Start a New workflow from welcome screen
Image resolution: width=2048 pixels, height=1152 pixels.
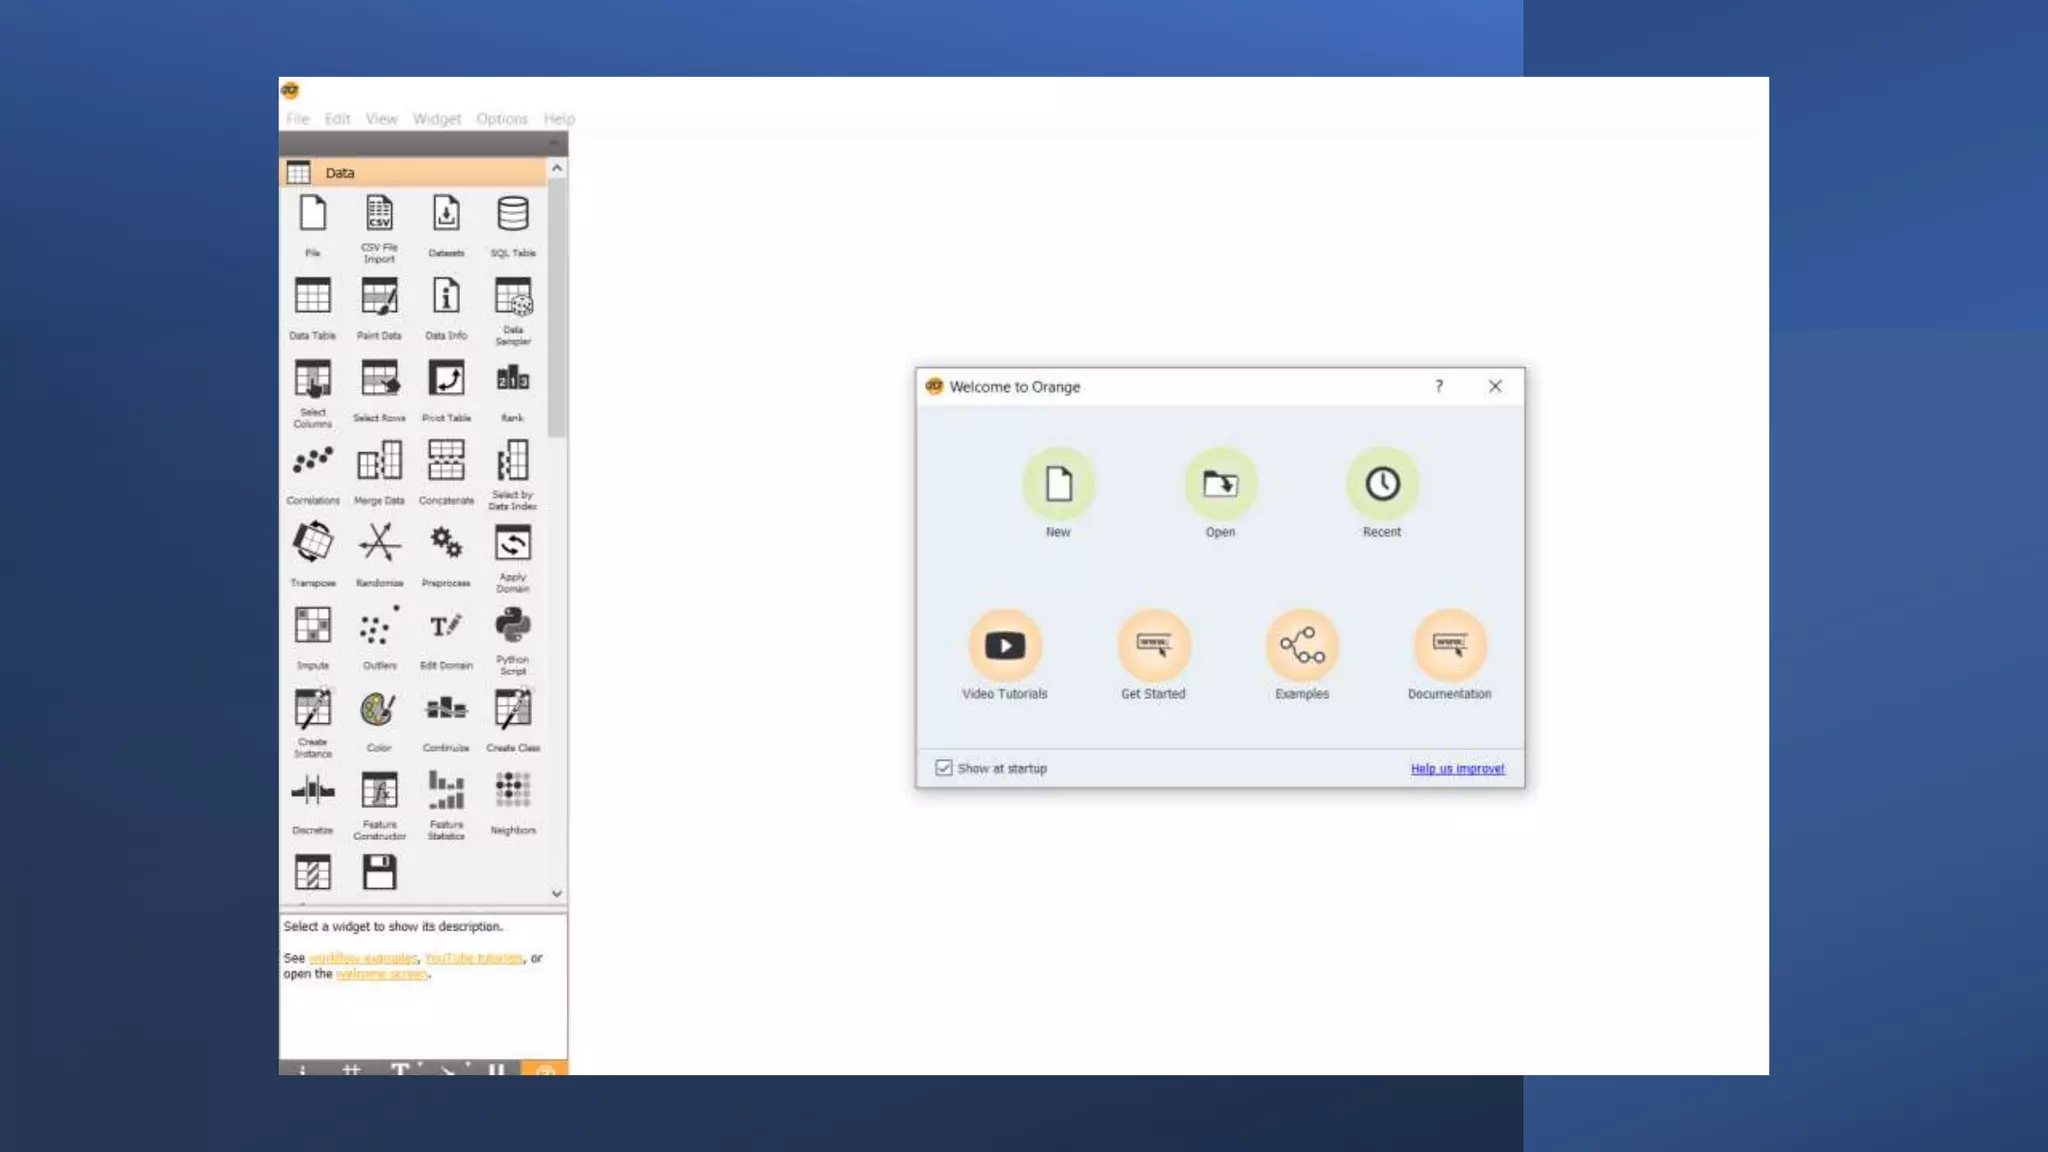click(1058, 485)
